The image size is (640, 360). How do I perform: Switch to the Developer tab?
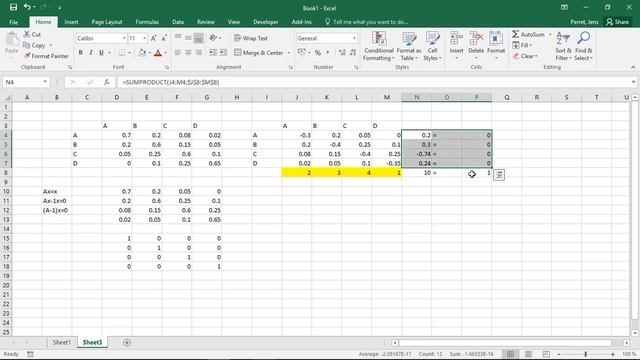pos(265,22)
